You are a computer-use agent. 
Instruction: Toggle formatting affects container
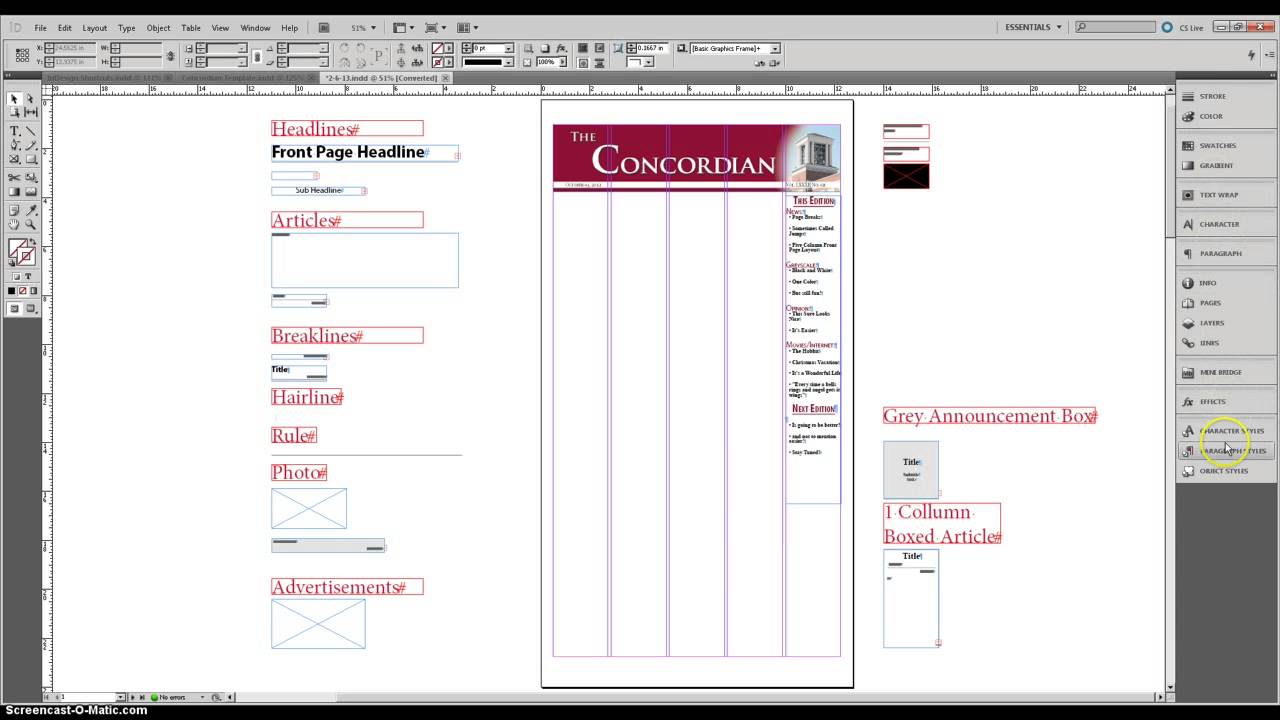[x=16, y=276]
